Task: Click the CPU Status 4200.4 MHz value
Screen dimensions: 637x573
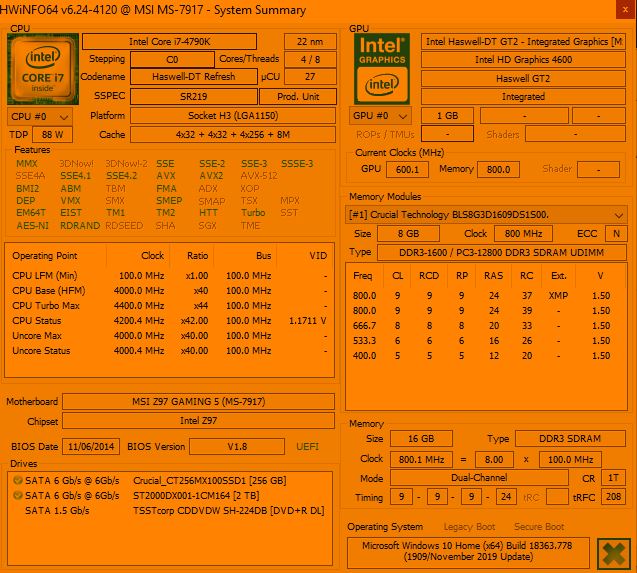Action: [139, 321]
